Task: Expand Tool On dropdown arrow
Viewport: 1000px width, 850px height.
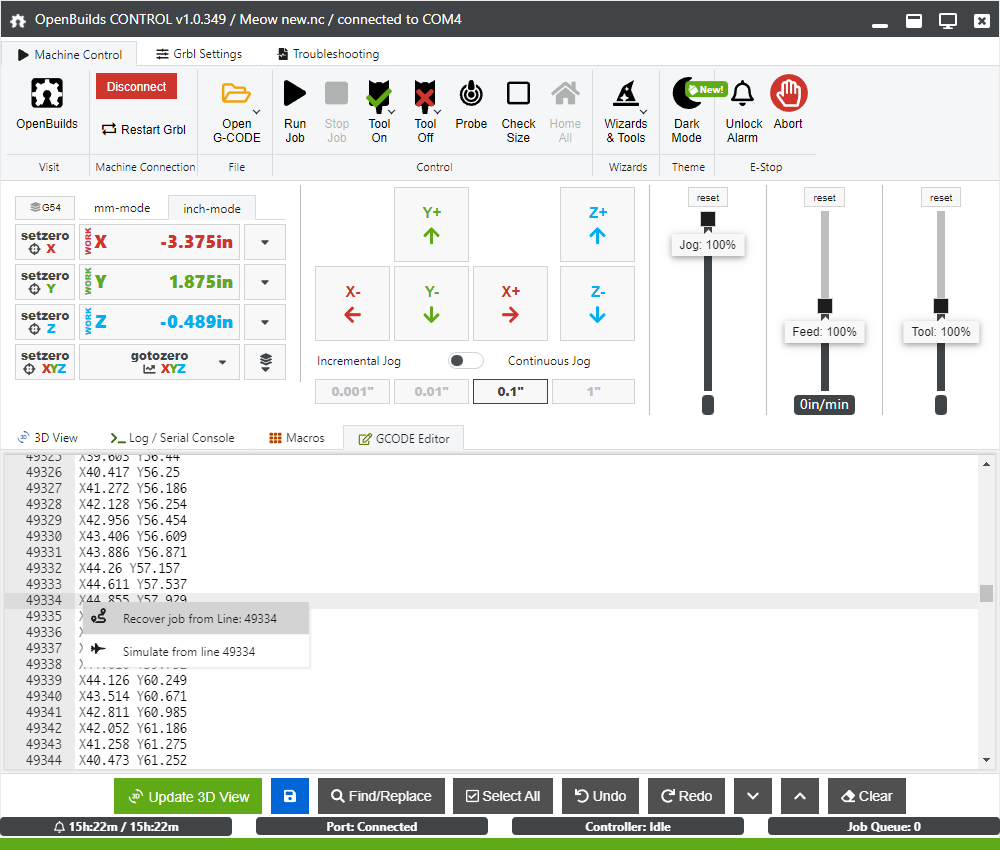Action: click(x=392, y=112)
